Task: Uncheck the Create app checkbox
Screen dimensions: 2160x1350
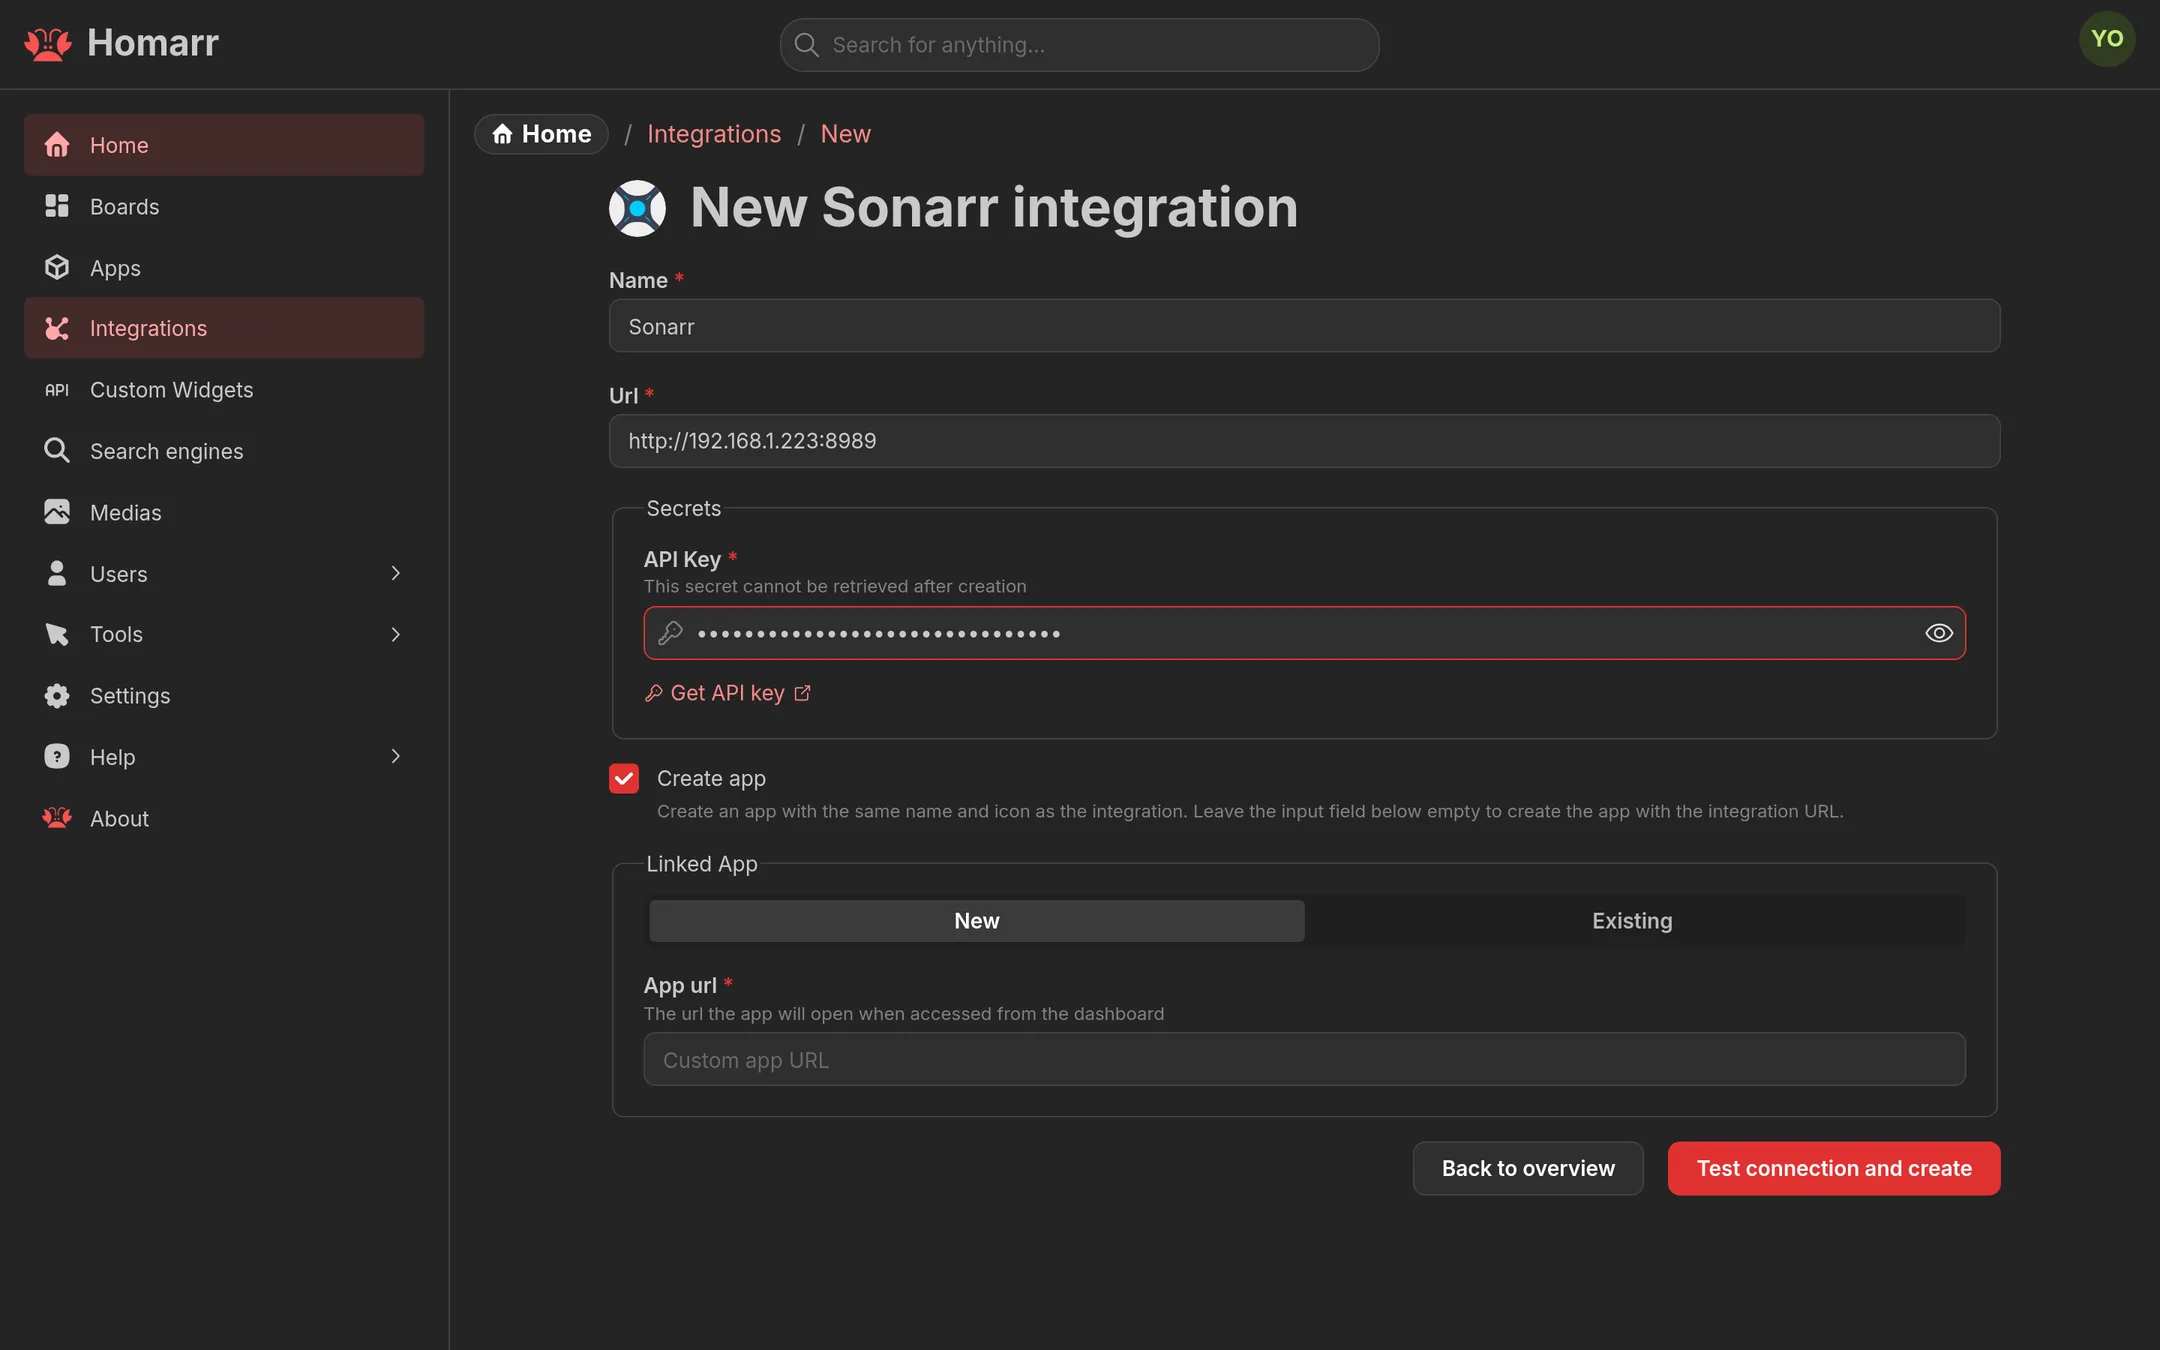Action: [x=624, y=778]
